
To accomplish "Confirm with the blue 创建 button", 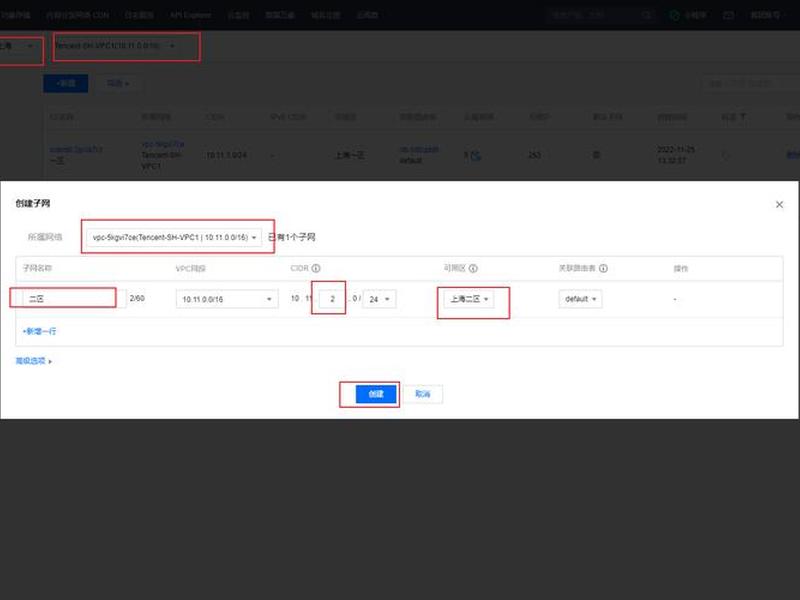I will tap(376, 394).
